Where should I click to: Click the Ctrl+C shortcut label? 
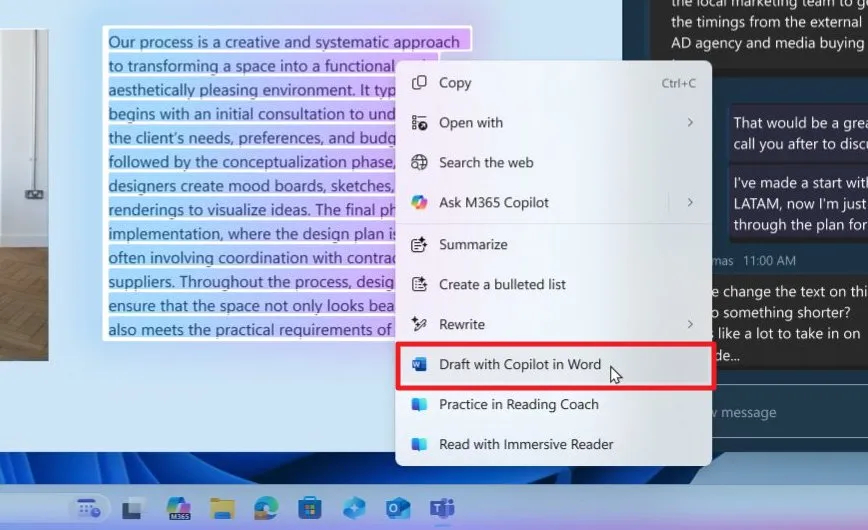click(679, 83)
